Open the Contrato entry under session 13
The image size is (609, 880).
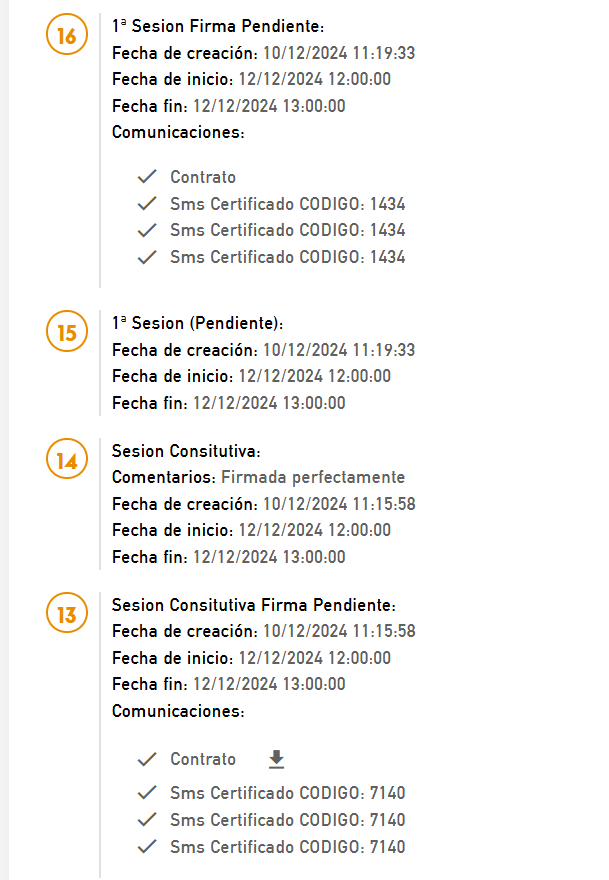coord(203,760)
